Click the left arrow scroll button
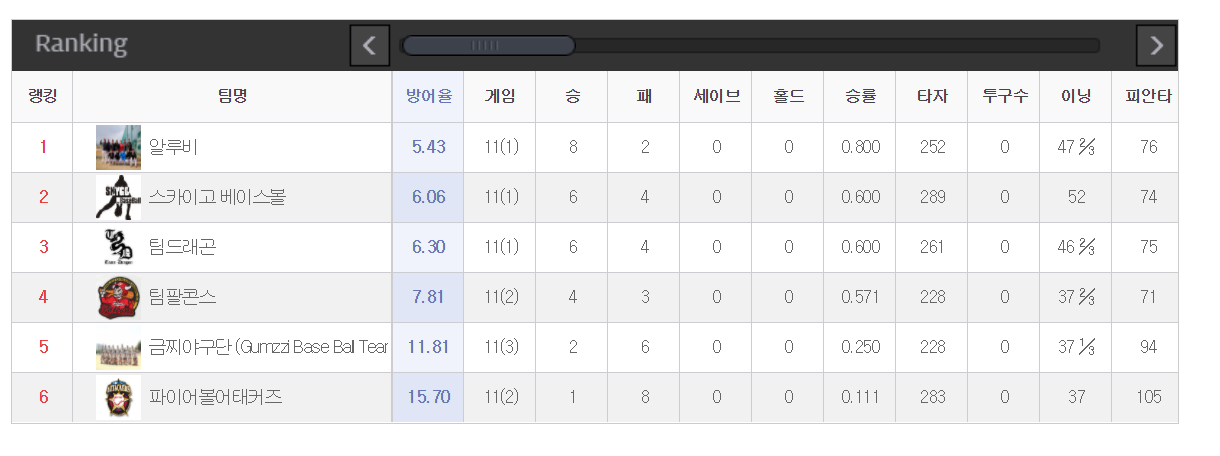Screen dimensions: 1220x456 pyautogui.click(x=370, y=46)
